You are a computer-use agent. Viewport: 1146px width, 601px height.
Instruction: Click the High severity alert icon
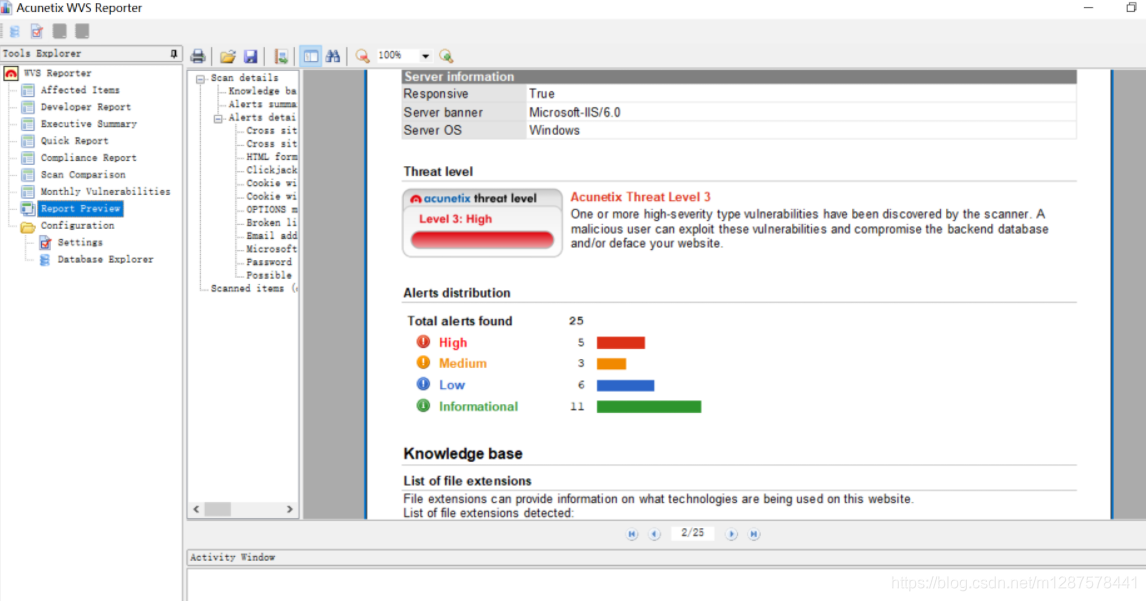[x=423, y=341]
